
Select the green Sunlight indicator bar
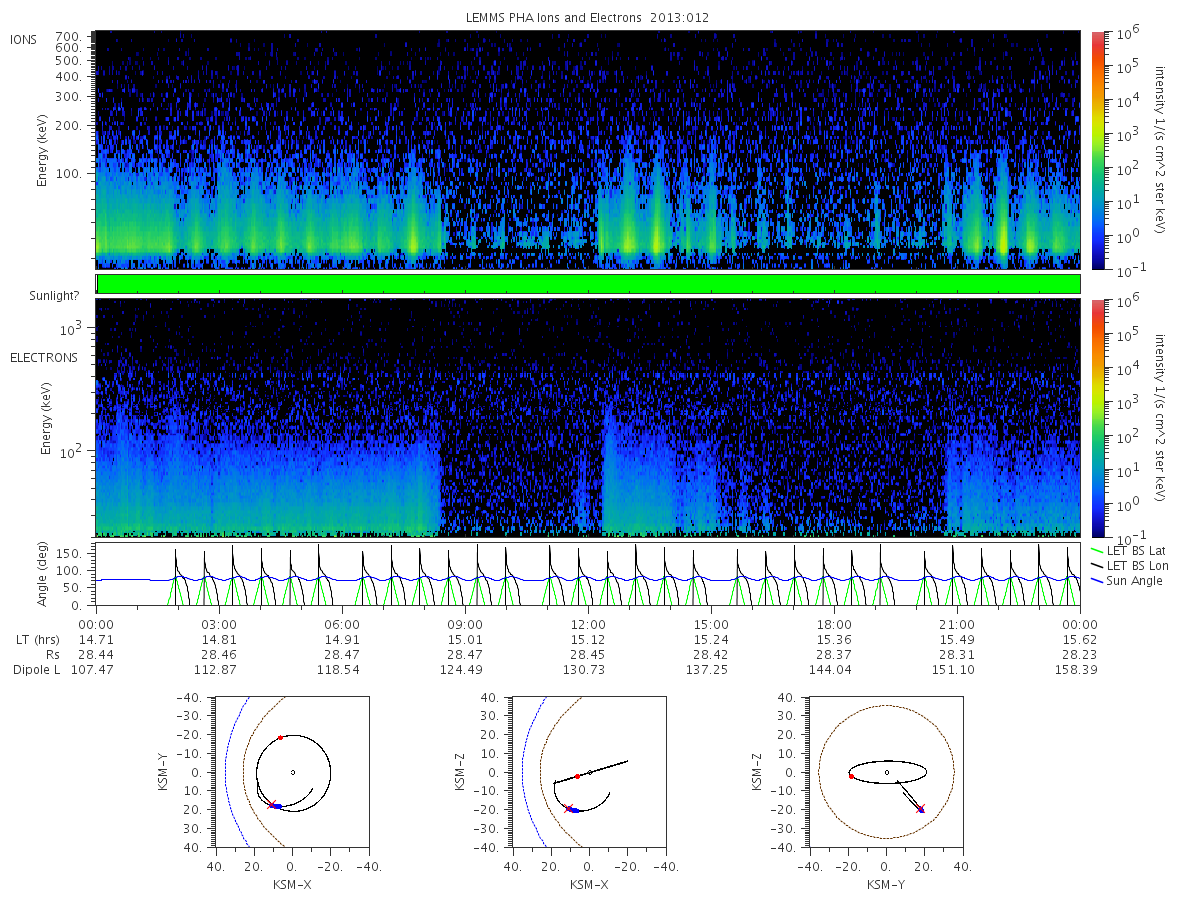coord(588,284)
